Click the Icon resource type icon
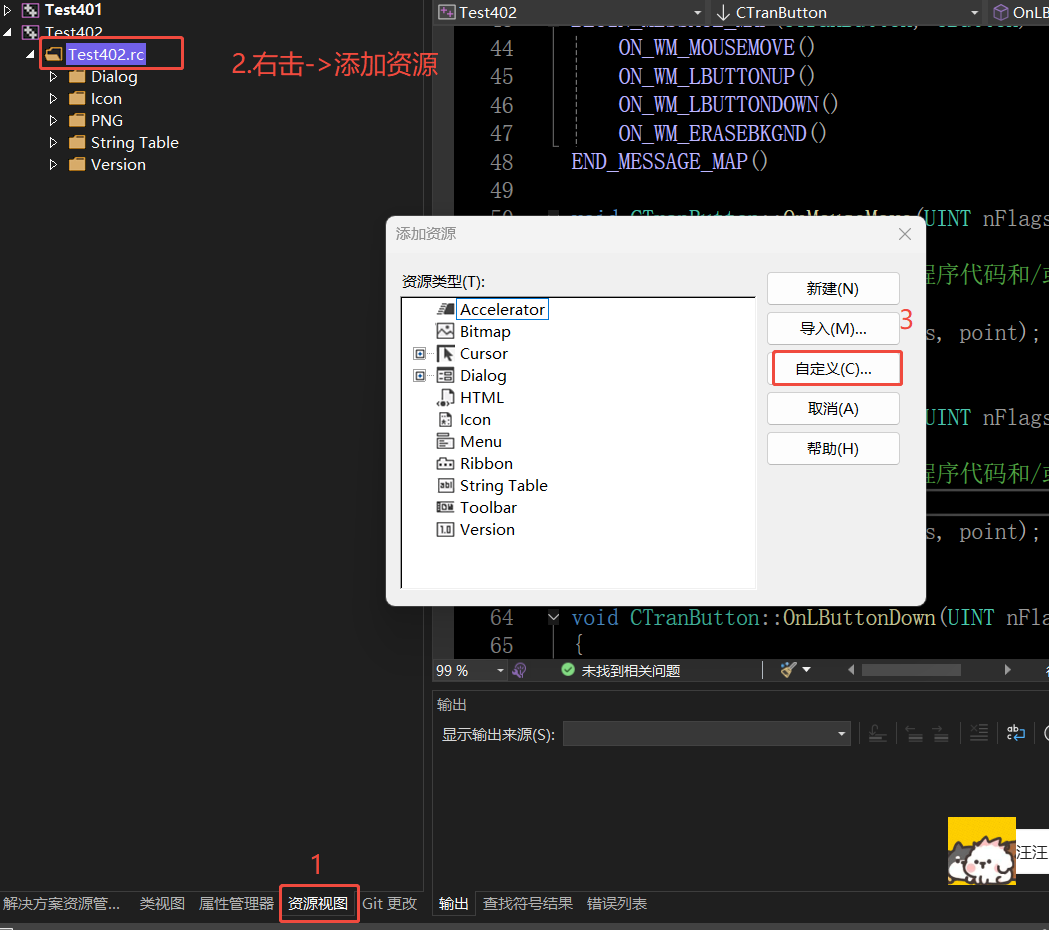Viewport: 1049px width, 930px height. point(446,420)
